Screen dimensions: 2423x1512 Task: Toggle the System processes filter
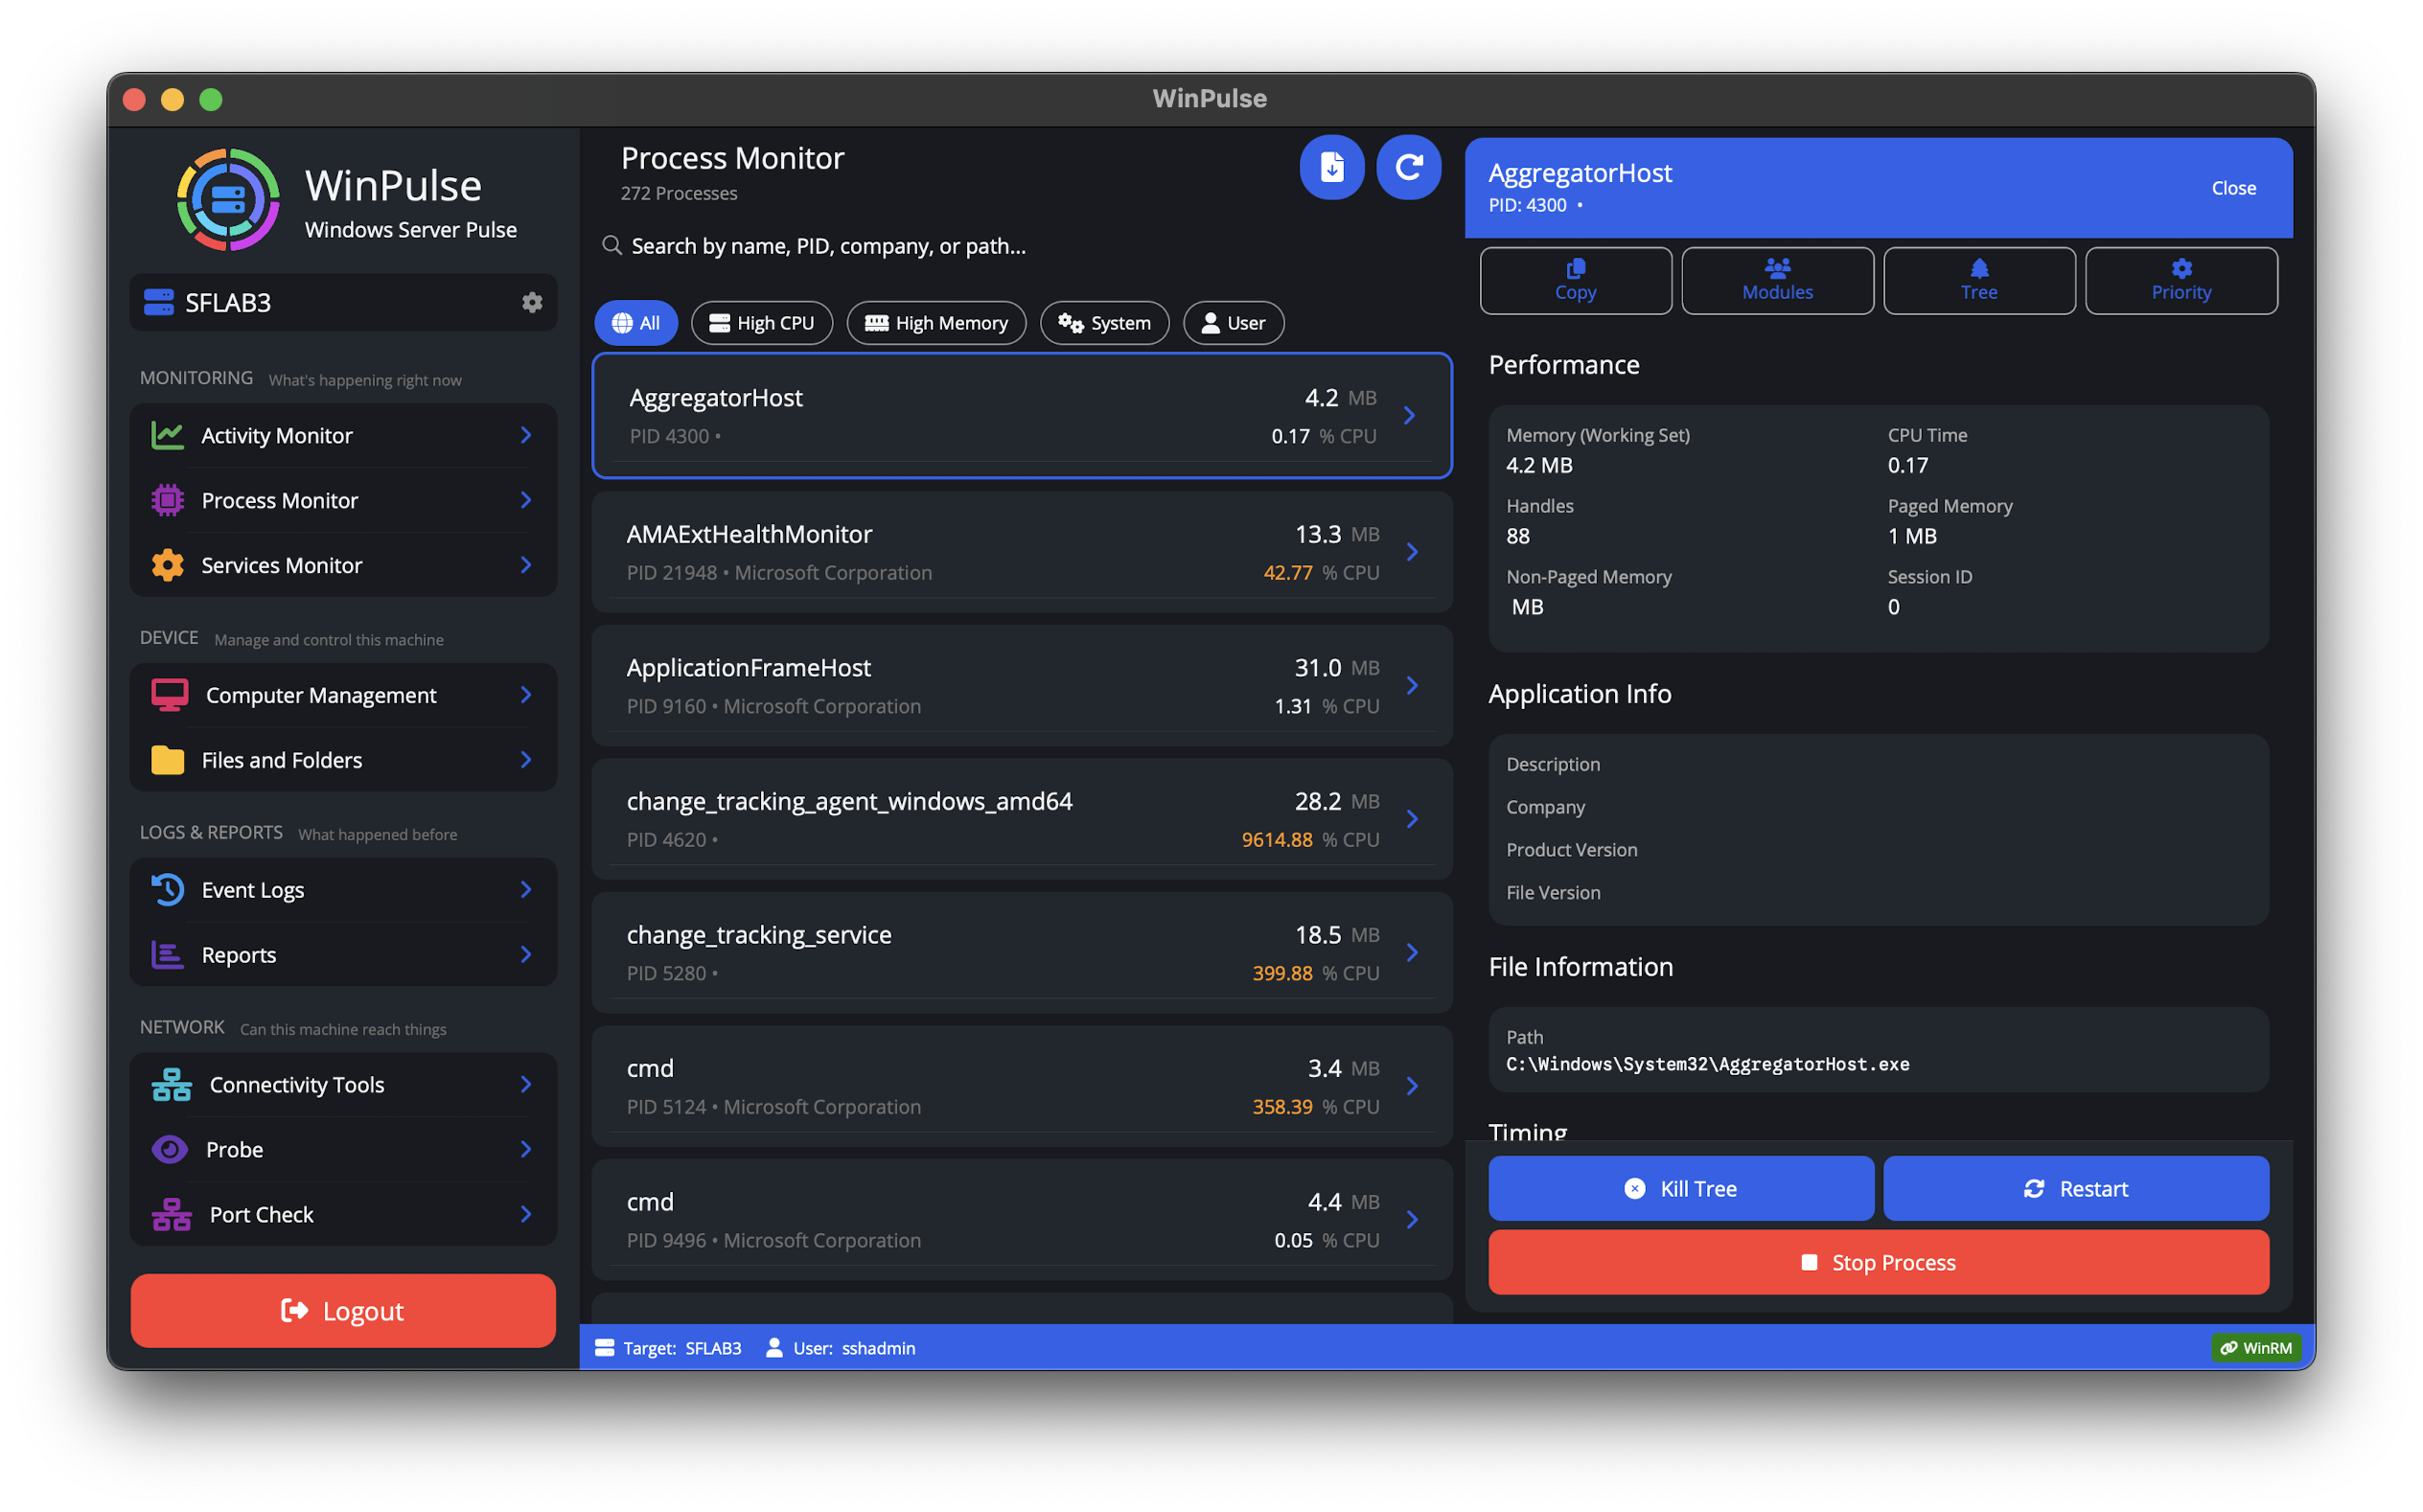coord(1104,322)
